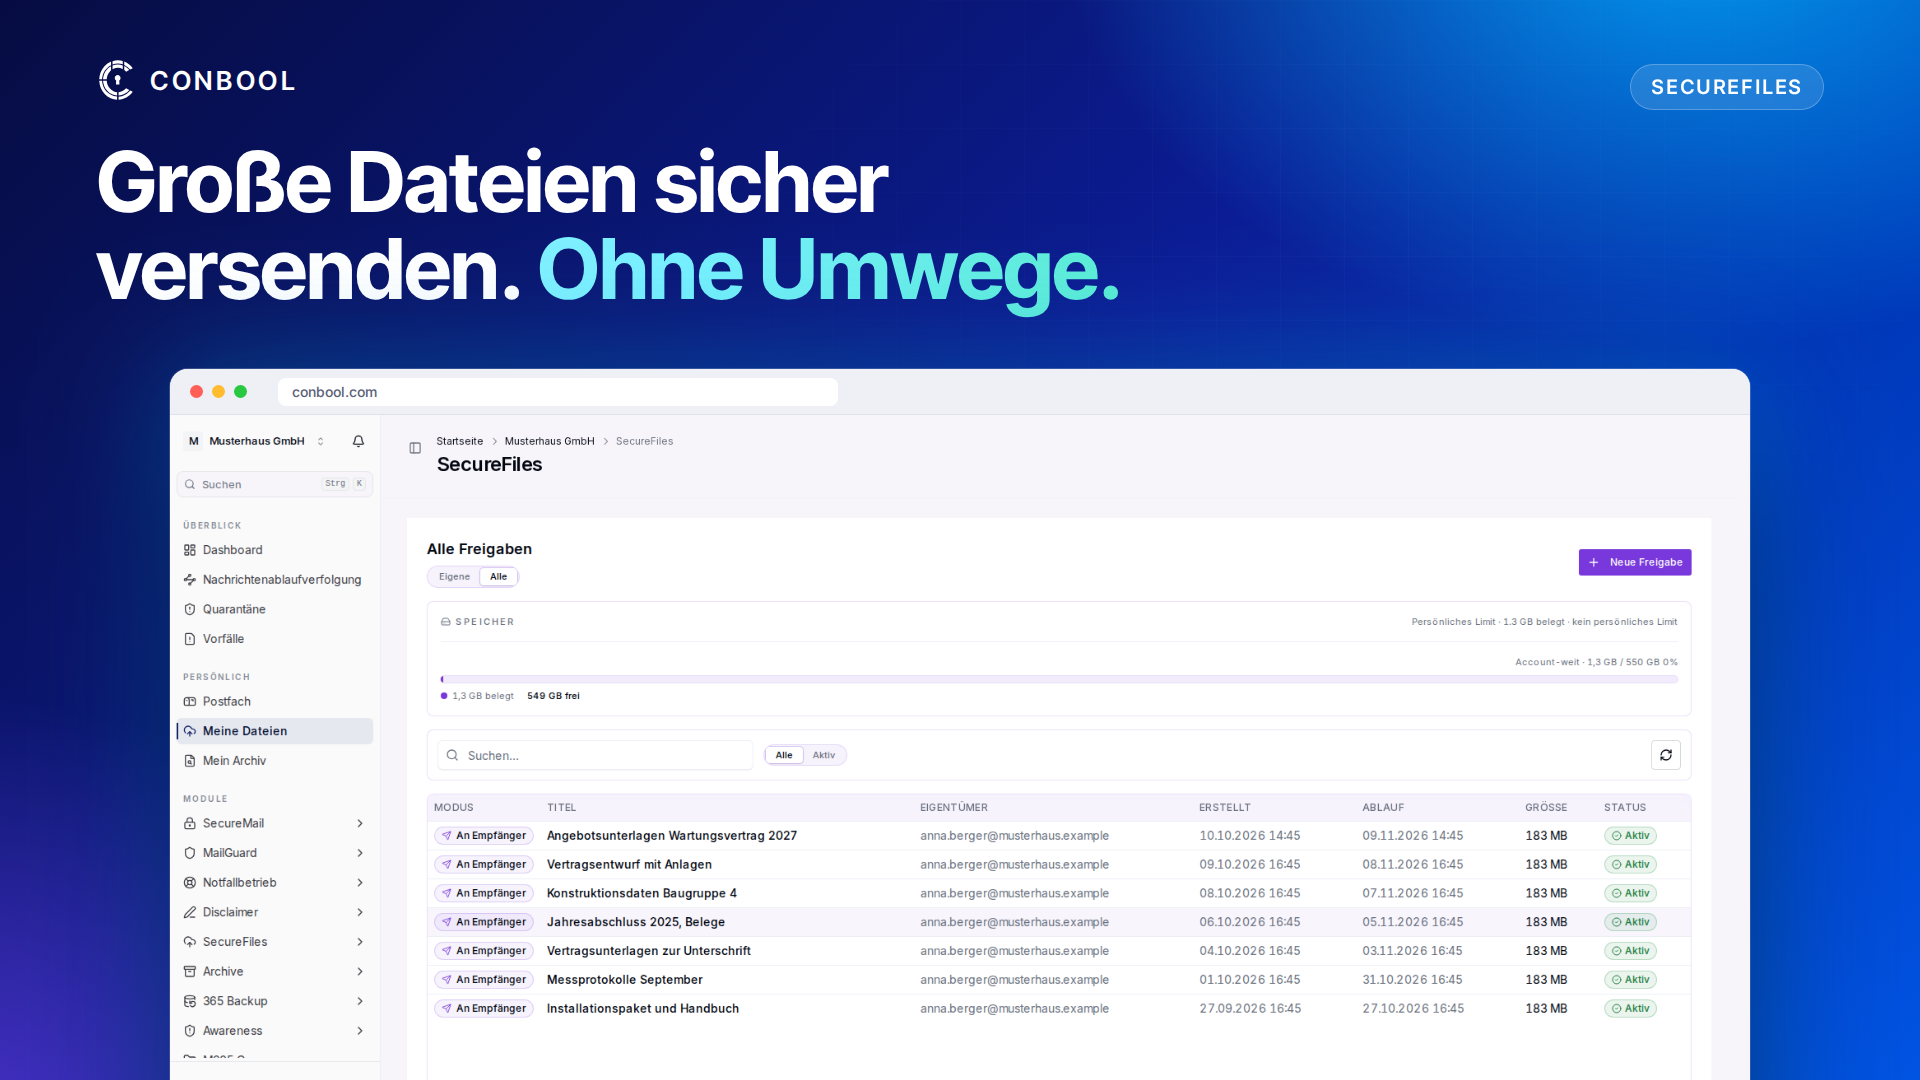
Task: Expand the Disclaimer module chevron
Action: pos(360,912)
